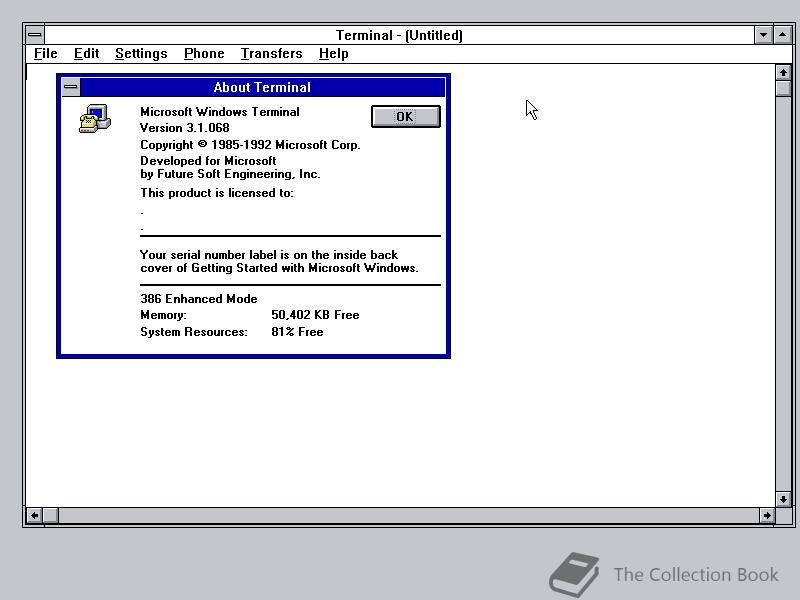This screenshot has height=600, width=800.
Task: Maximize the Terminal window
Action: (x=782, y=35)
